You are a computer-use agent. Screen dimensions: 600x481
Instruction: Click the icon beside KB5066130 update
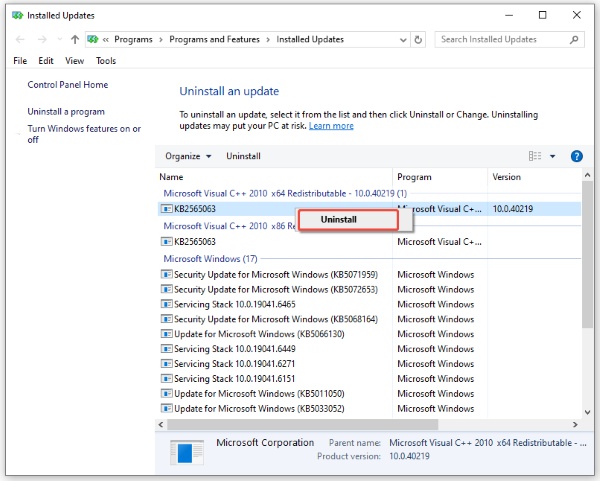166,334
